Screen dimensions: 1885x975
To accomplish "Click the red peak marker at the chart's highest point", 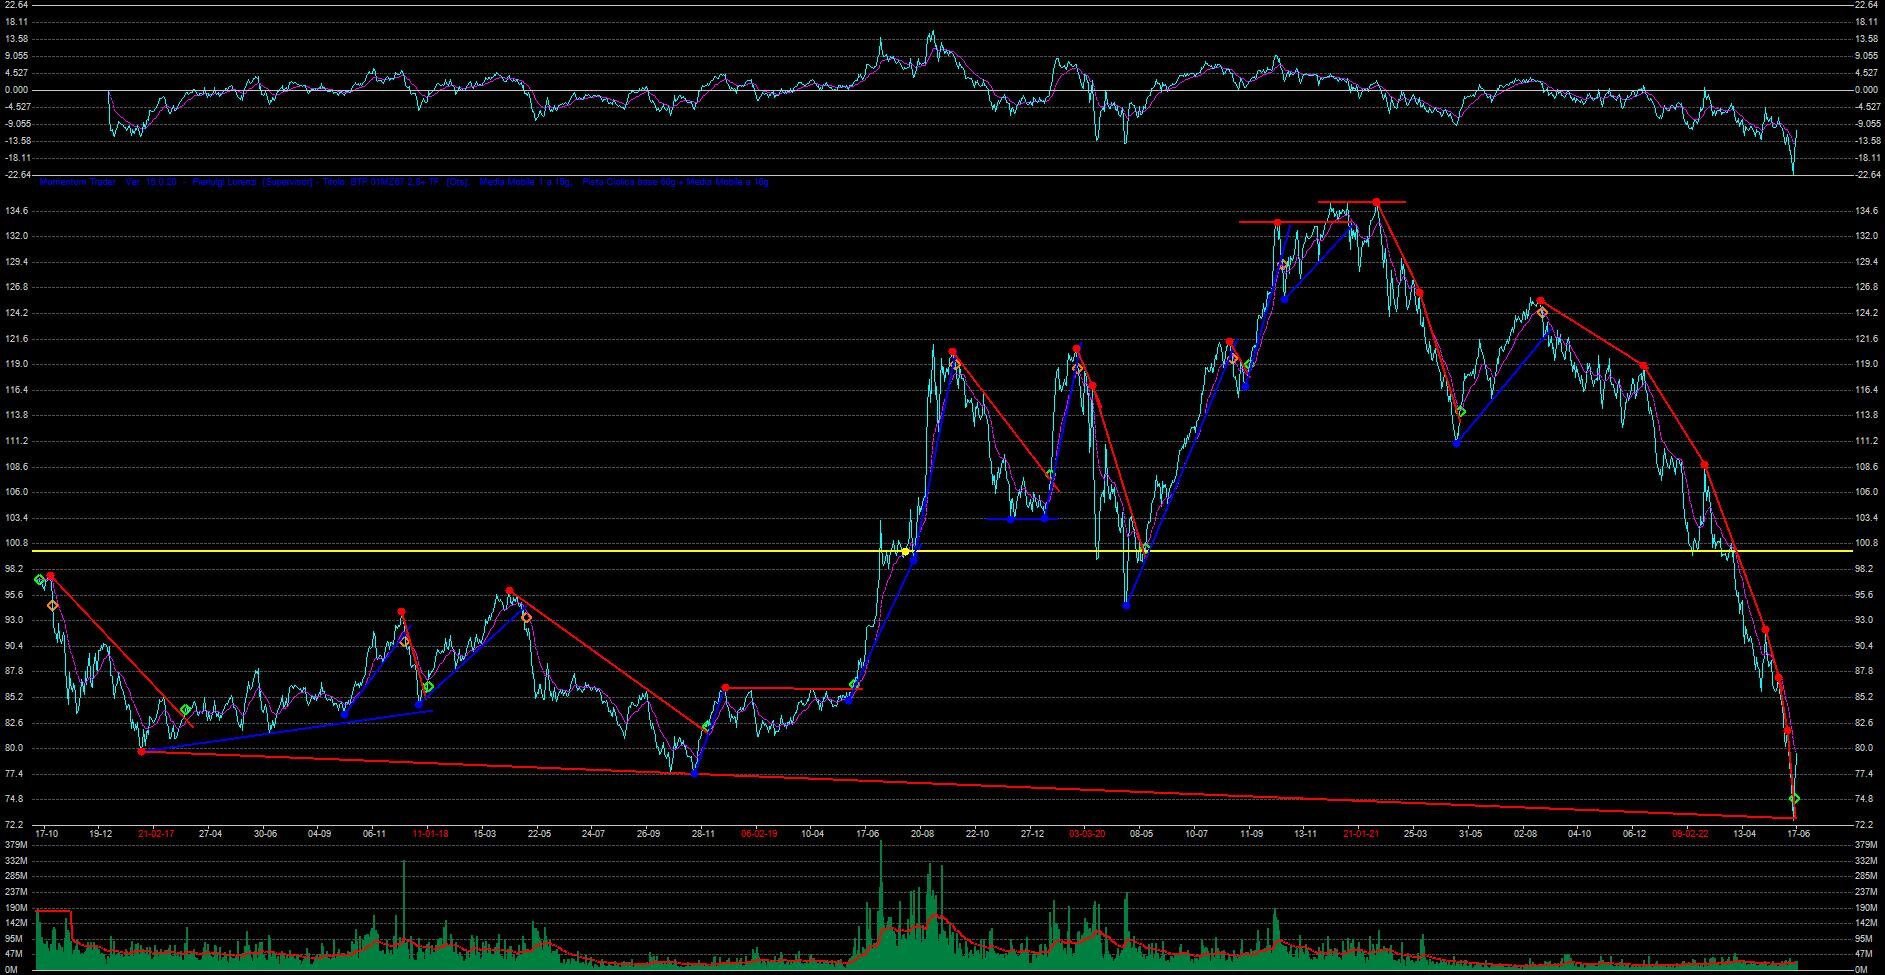I will point(1377,202).
